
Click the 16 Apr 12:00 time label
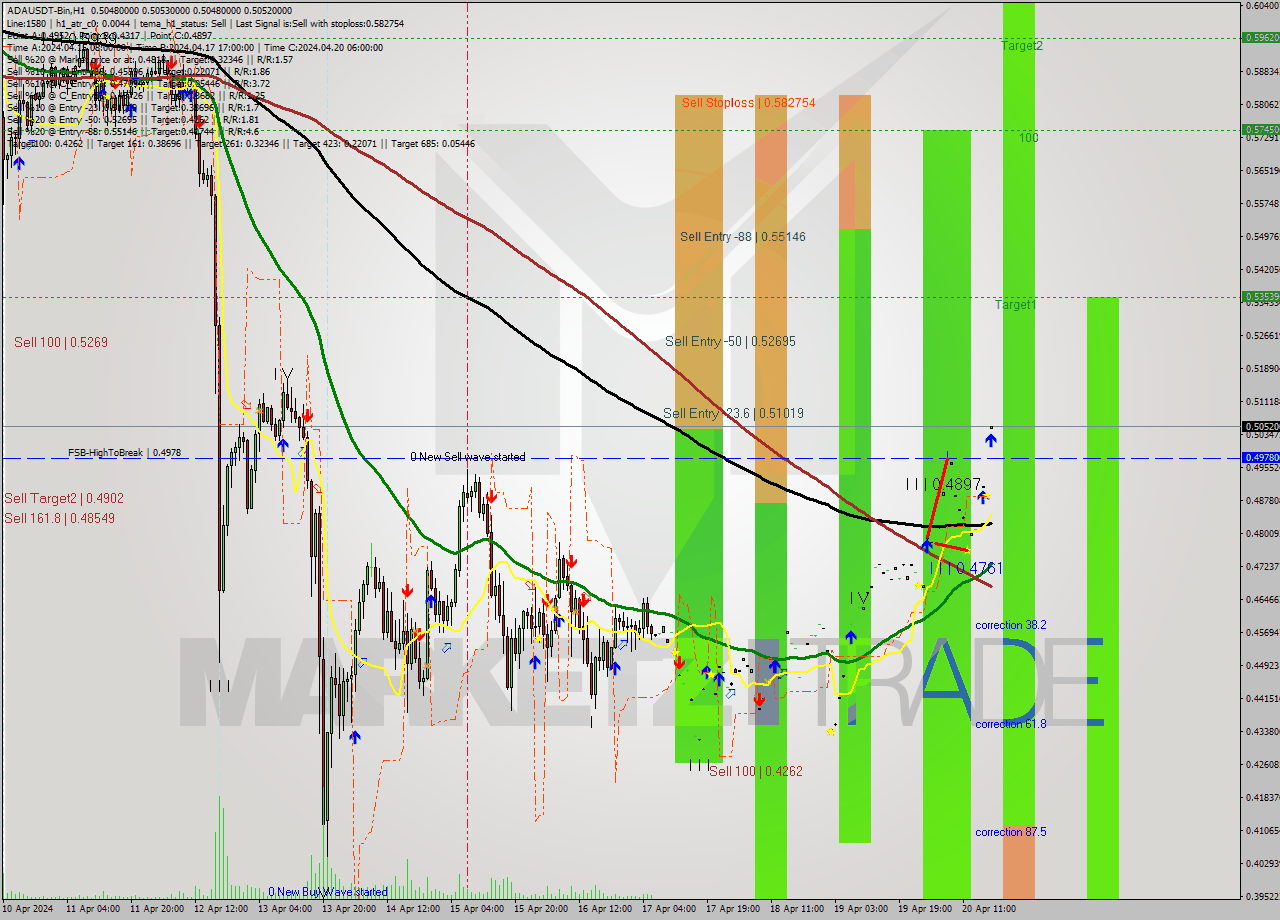pos(605,909)
